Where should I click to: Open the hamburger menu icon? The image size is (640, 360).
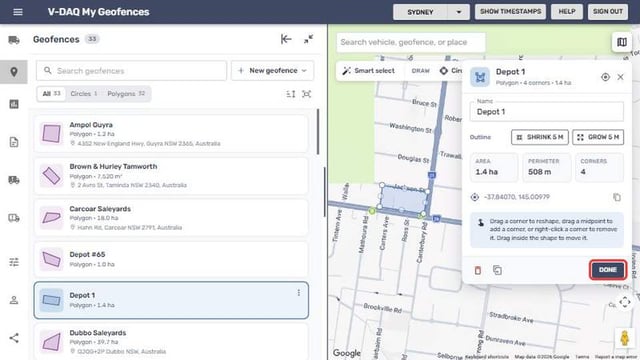coord(18,12)
